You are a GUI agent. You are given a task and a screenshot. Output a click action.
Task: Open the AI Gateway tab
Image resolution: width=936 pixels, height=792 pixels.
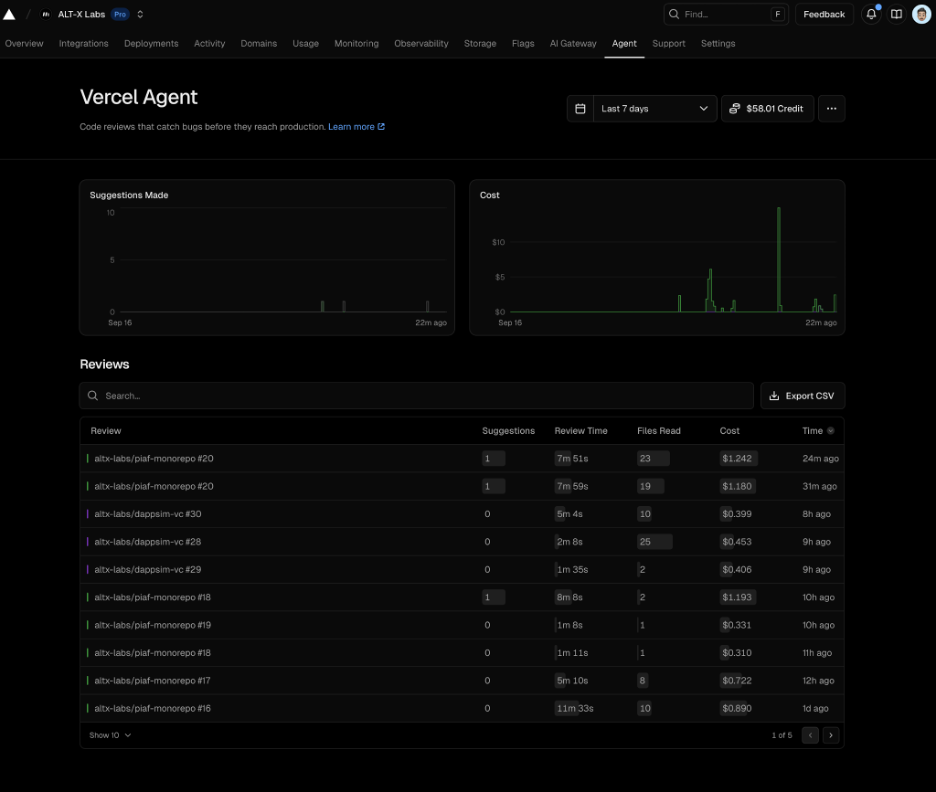(x=573, y=44)
